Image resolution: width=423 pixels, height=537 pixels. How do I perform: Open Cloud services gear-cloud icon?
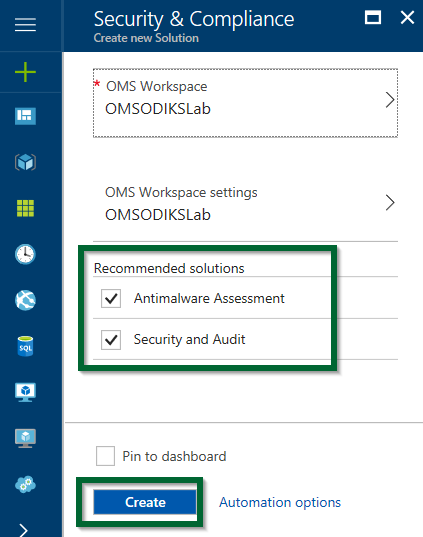[25, 484]
